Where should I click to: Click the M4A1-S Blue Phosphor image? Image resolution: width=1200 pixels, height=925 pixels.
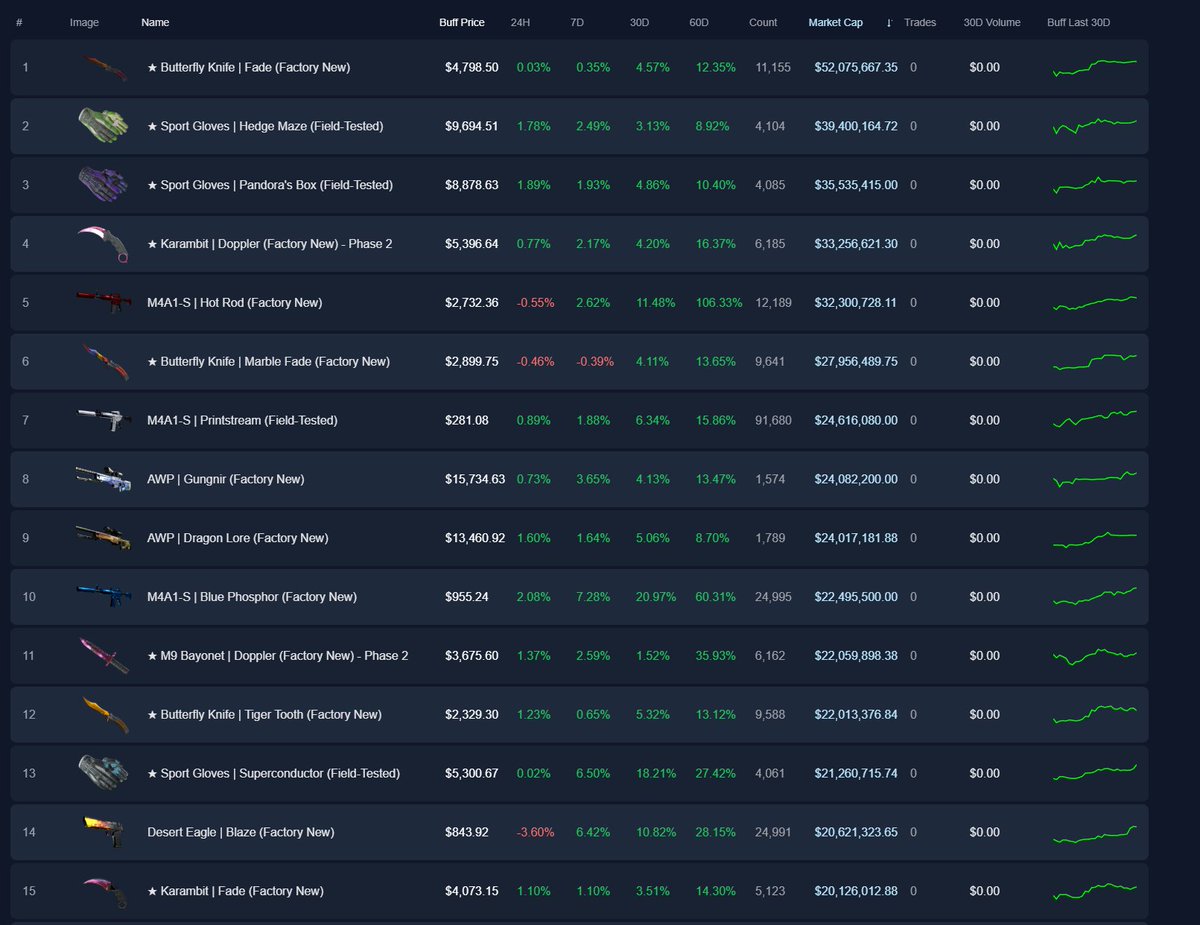coord(103,596)
